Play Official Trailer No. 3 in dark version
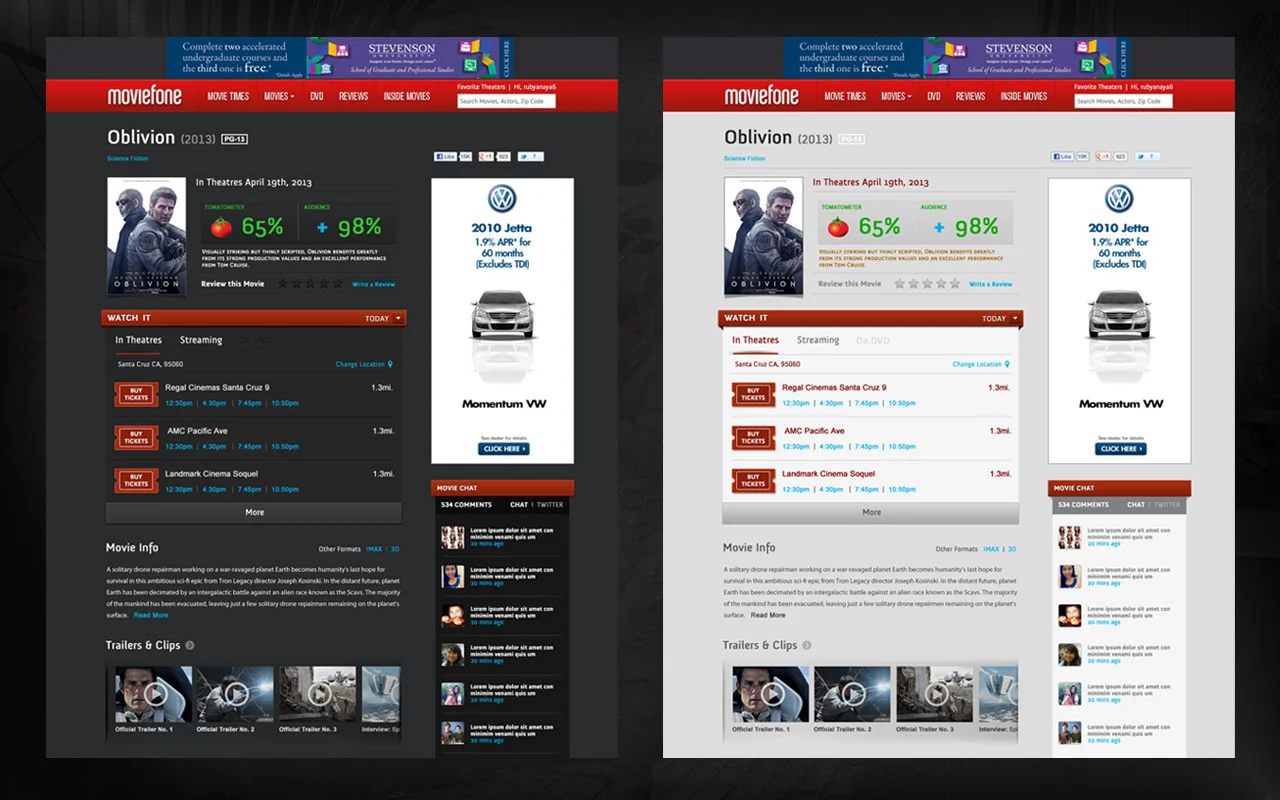1280x800 pixels. tap(318, 694)
